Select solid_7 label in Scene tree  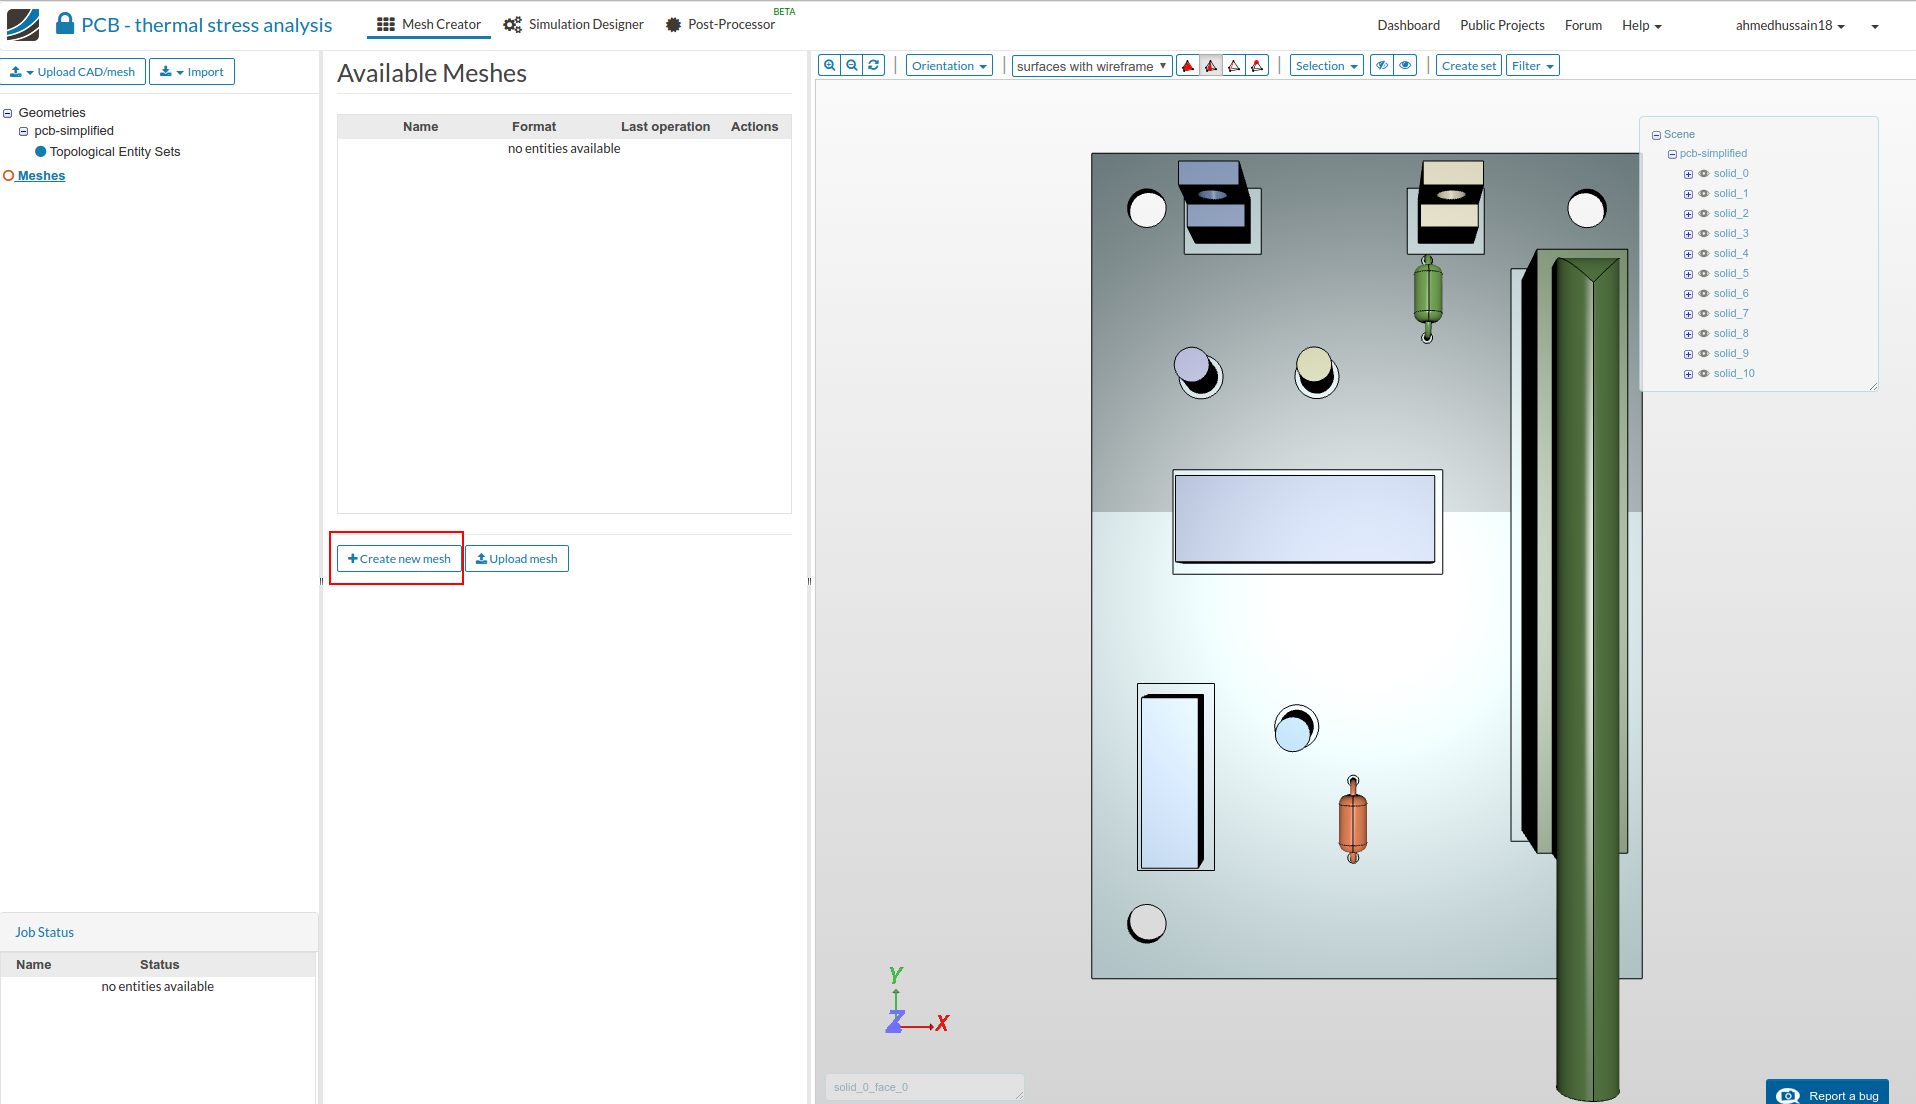click(1731, 314)
